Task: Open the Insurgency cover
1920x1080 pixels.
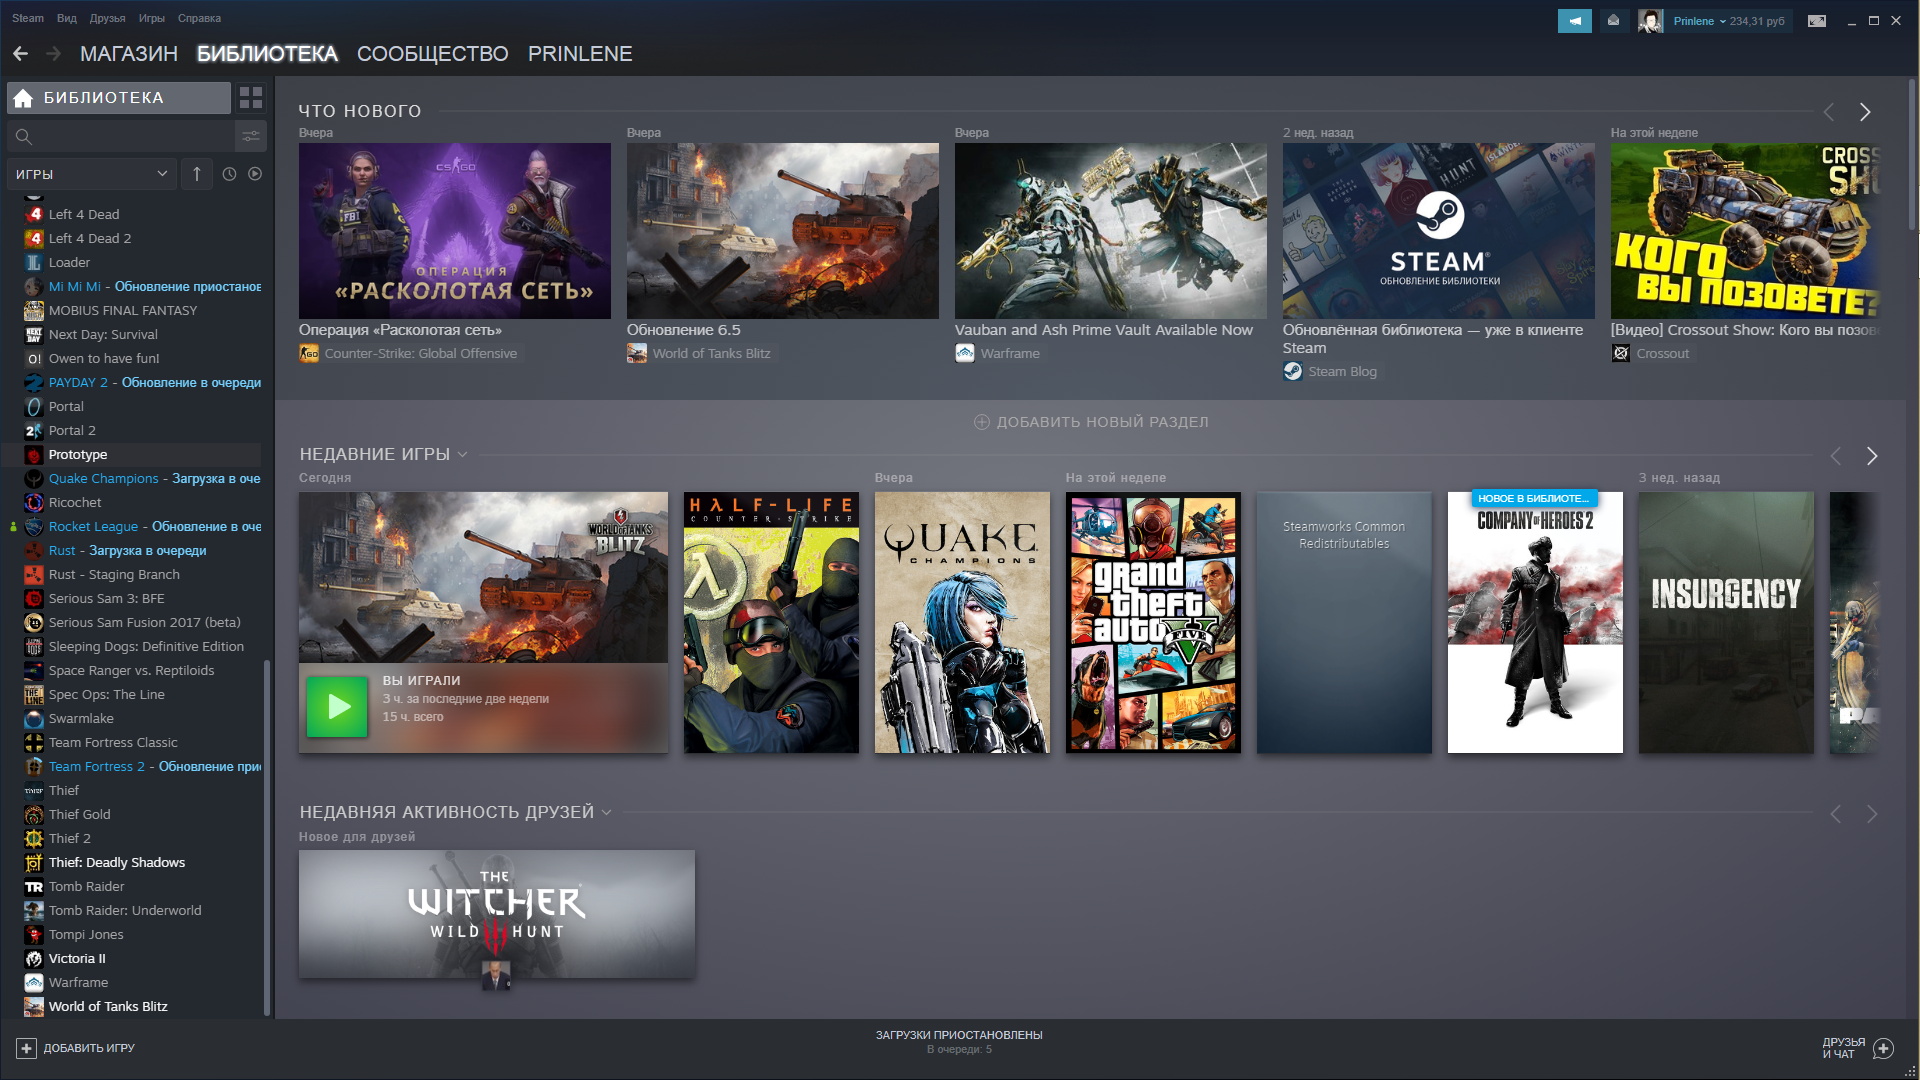Action: [x=1726, y=622]
